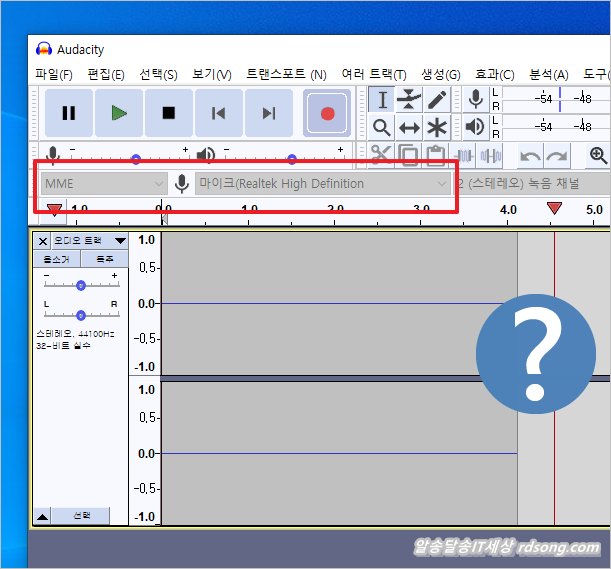Close the audio track with X button

[43, 241]
